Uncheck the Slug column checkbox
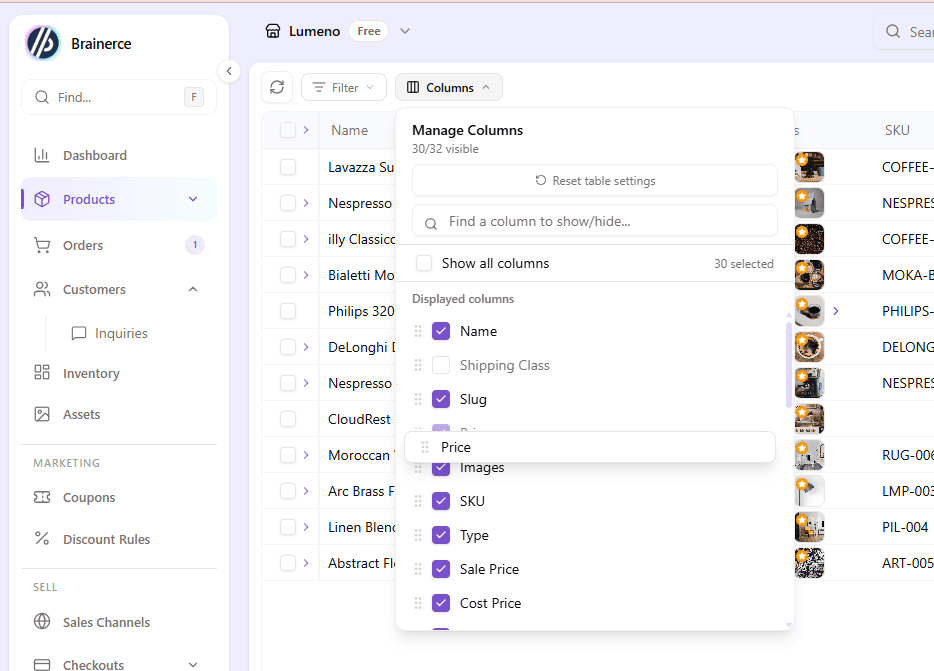 click(441, 399)
